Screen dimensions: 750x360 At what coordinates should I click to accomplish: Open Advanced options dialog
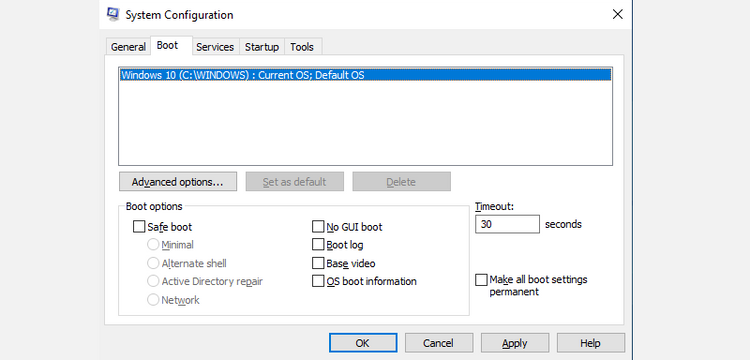[x=178, y=182]
